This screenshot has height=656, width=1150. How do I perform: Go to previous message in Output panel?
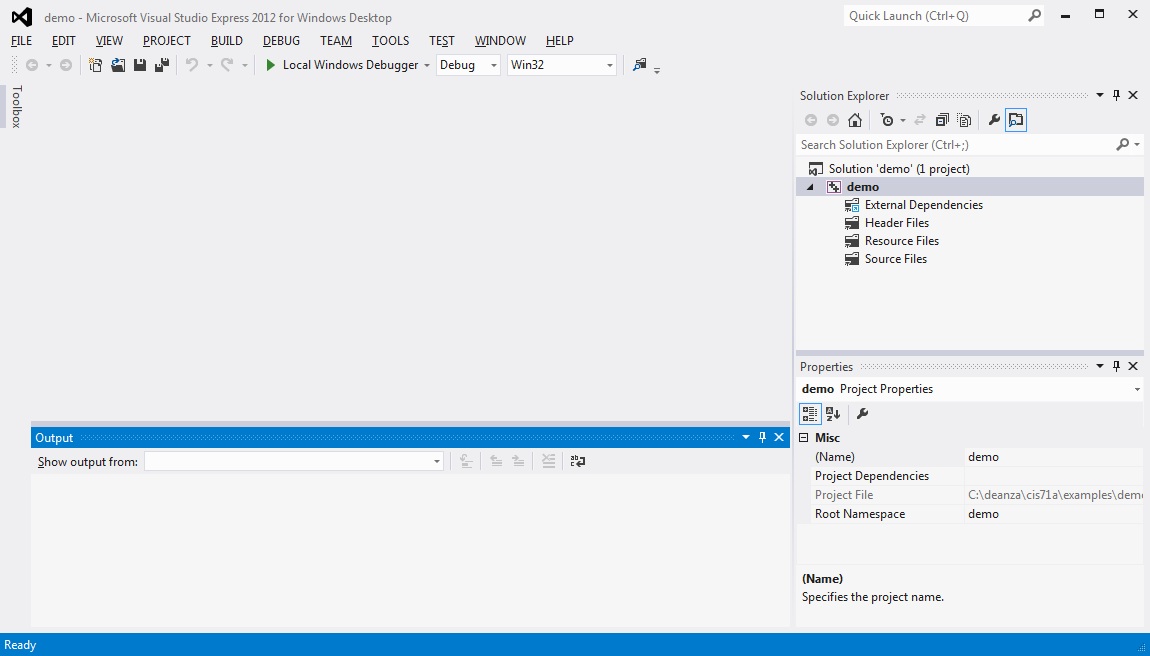pos(497,461)
